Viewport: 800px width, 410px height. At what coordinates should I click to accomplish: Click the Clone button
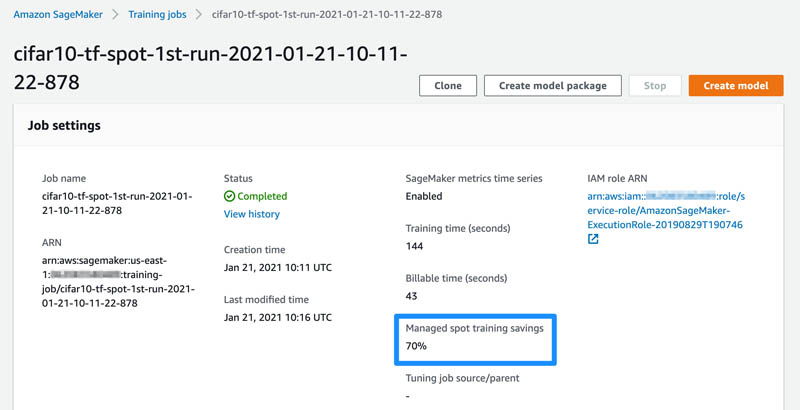point(448,86)
